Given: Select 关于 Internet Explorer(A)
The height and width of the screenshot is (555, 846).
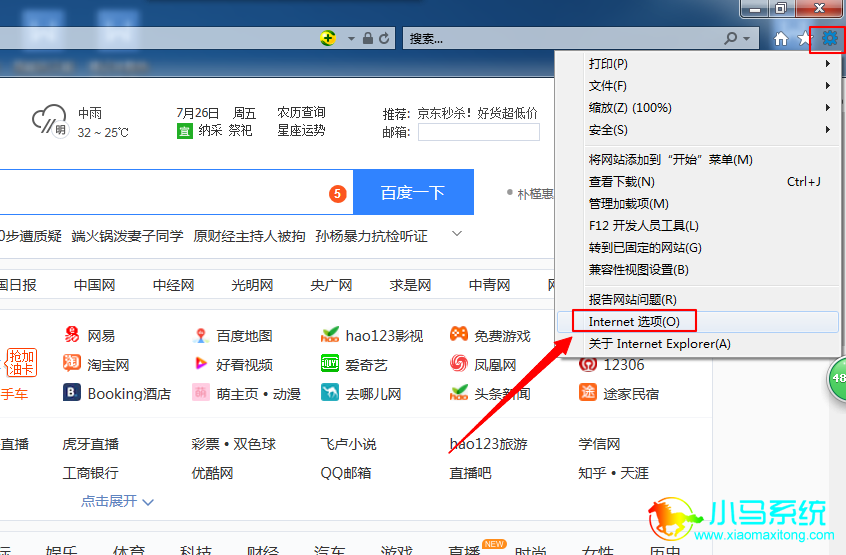Looking at the screenshot, I should [698, 344].
